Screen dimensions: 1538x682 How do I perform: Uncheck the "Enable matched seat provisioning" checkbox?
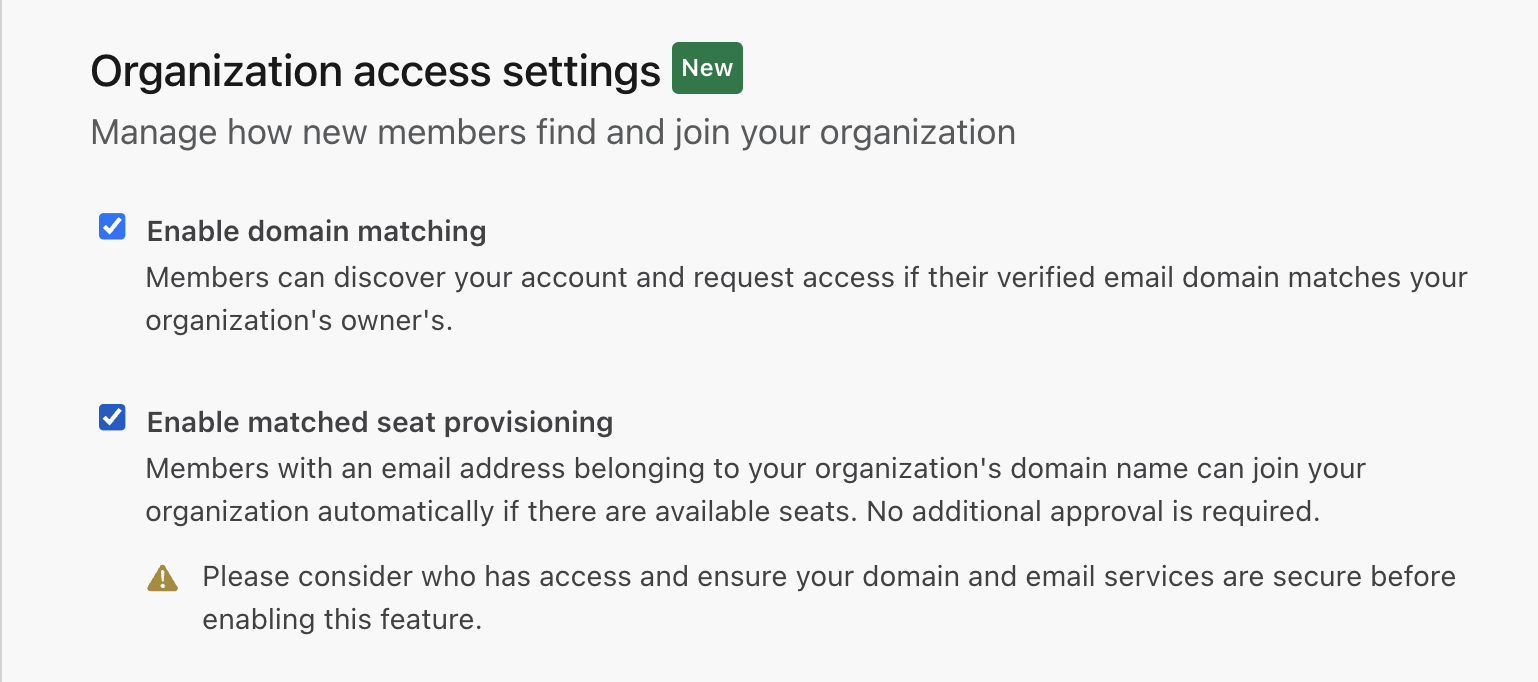click(112, 418)
